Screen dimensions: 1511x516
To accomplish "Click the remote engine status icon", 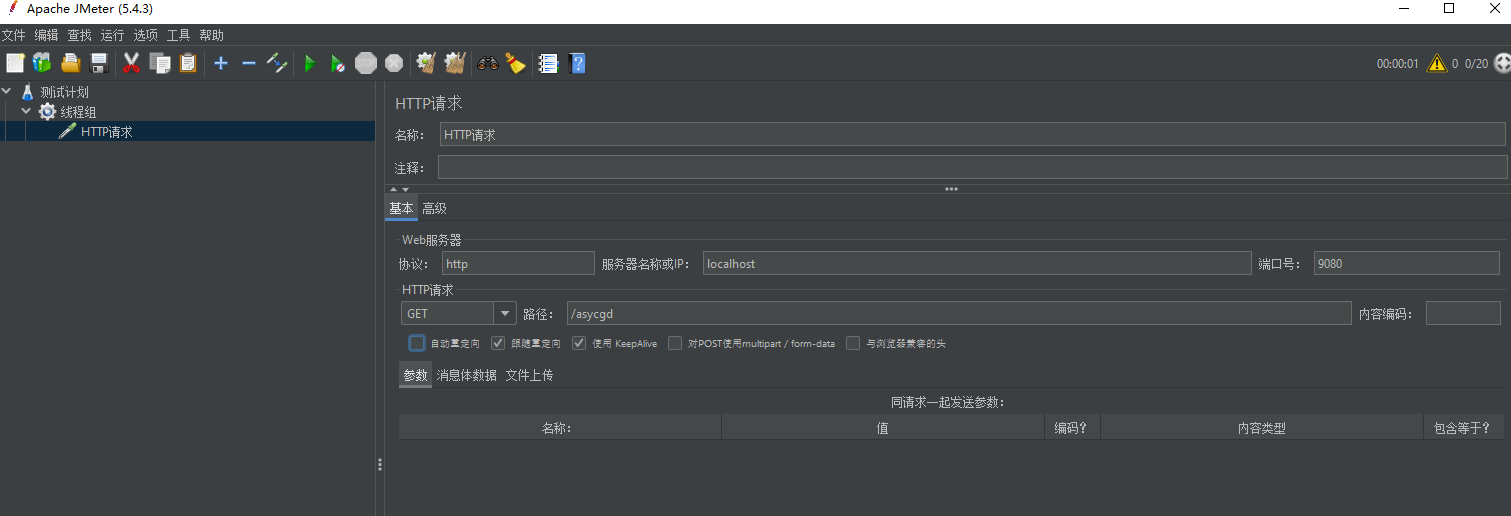I will click(x=1500, y=63).
